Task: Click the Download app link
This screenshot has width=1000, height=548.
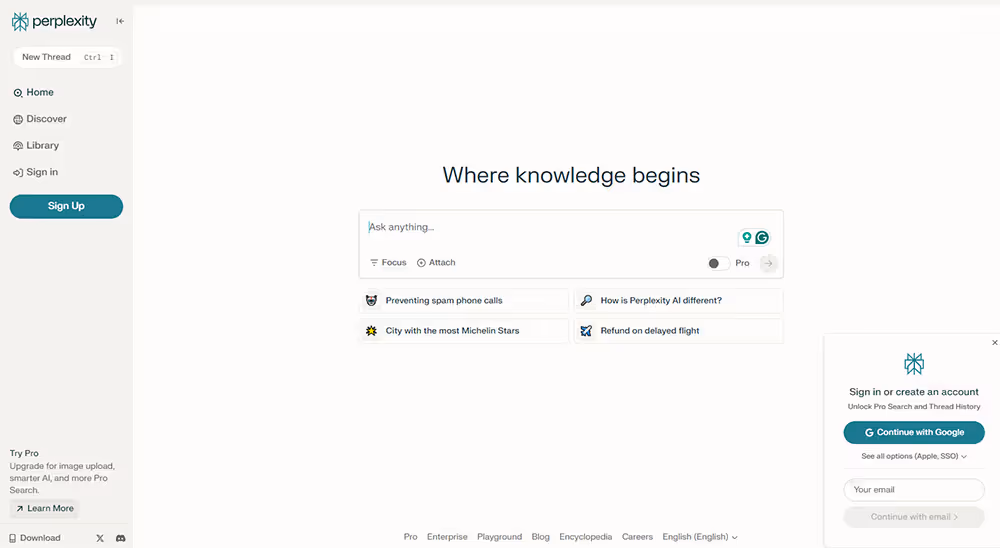Action: click(34, 538)
